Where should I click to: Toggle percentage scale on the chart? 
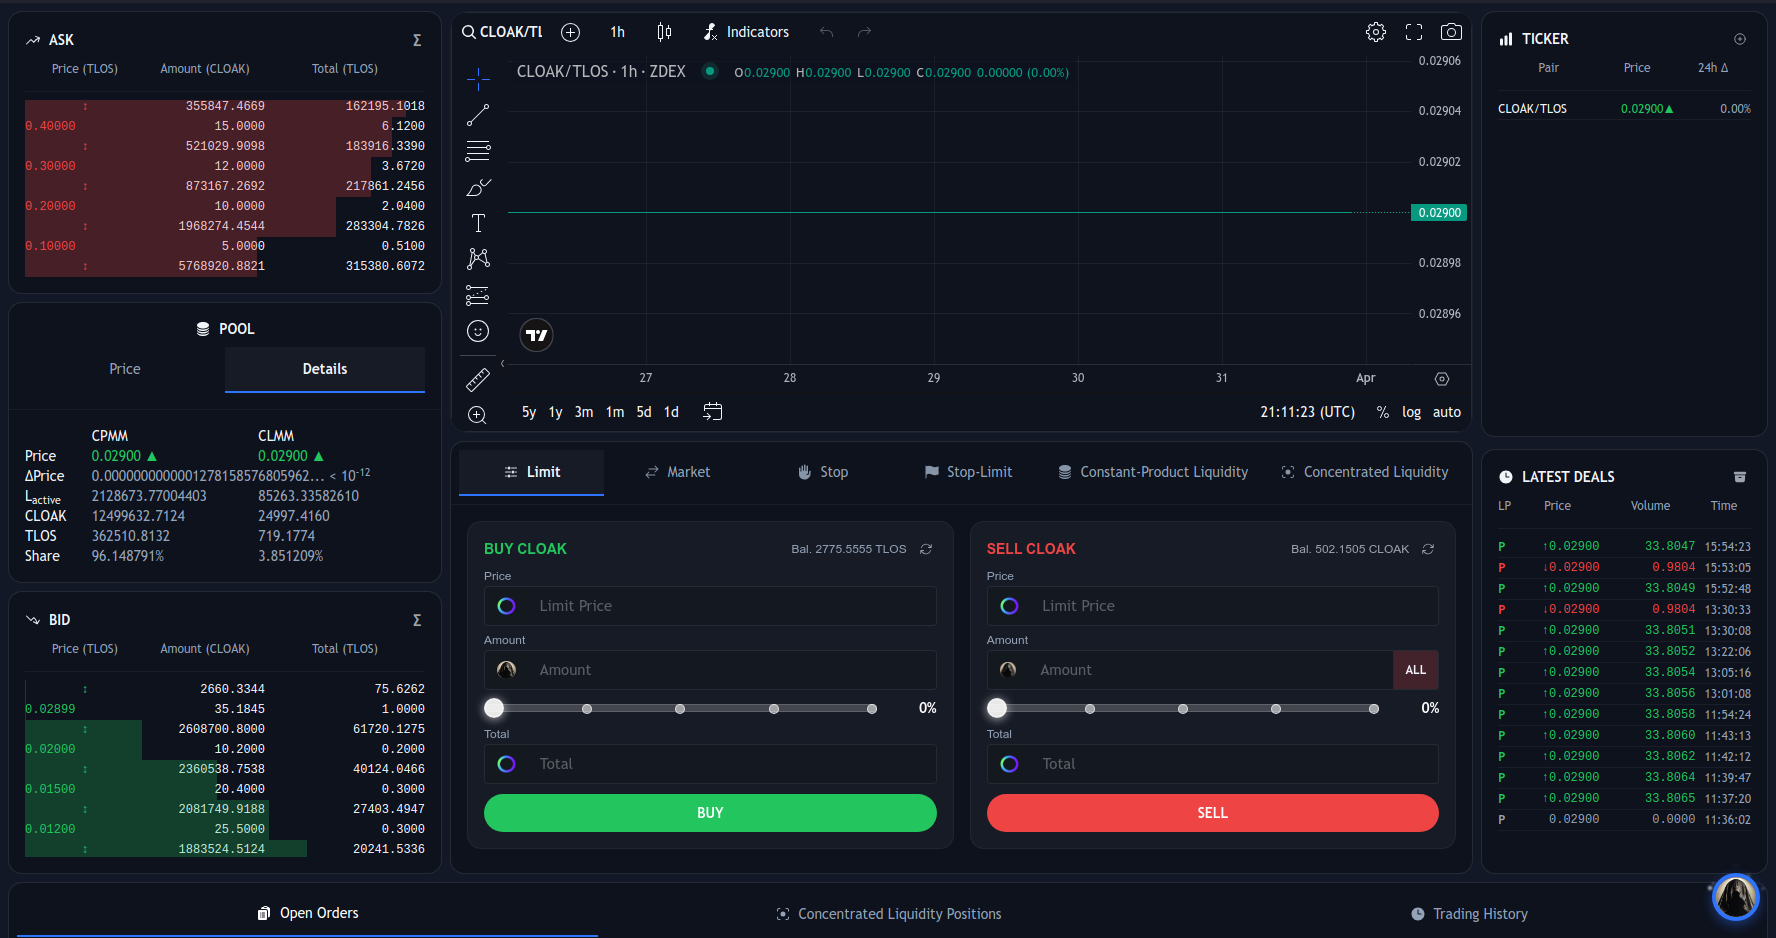[1383, 411]
